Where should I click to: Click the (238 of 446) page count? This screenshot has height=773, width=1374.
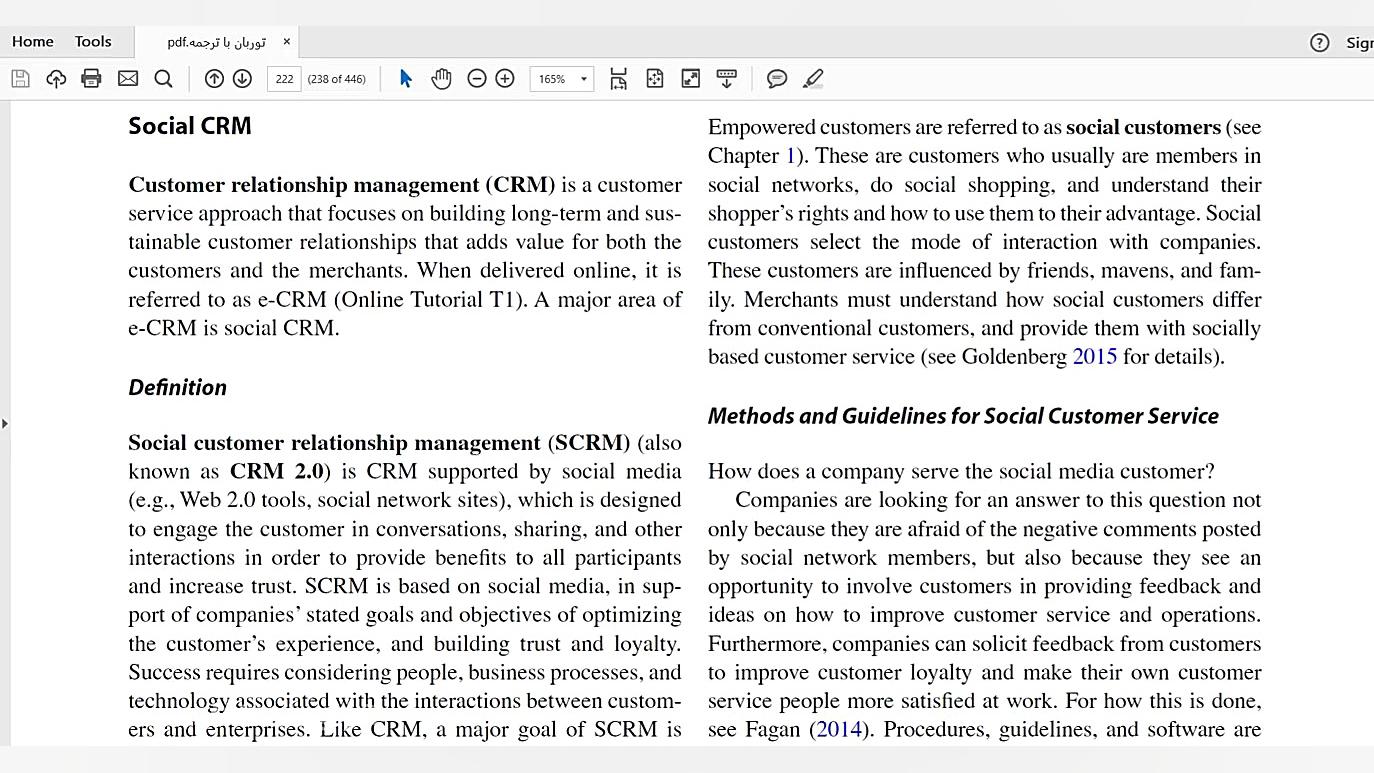pyautogui.click(x=336, y=78)
